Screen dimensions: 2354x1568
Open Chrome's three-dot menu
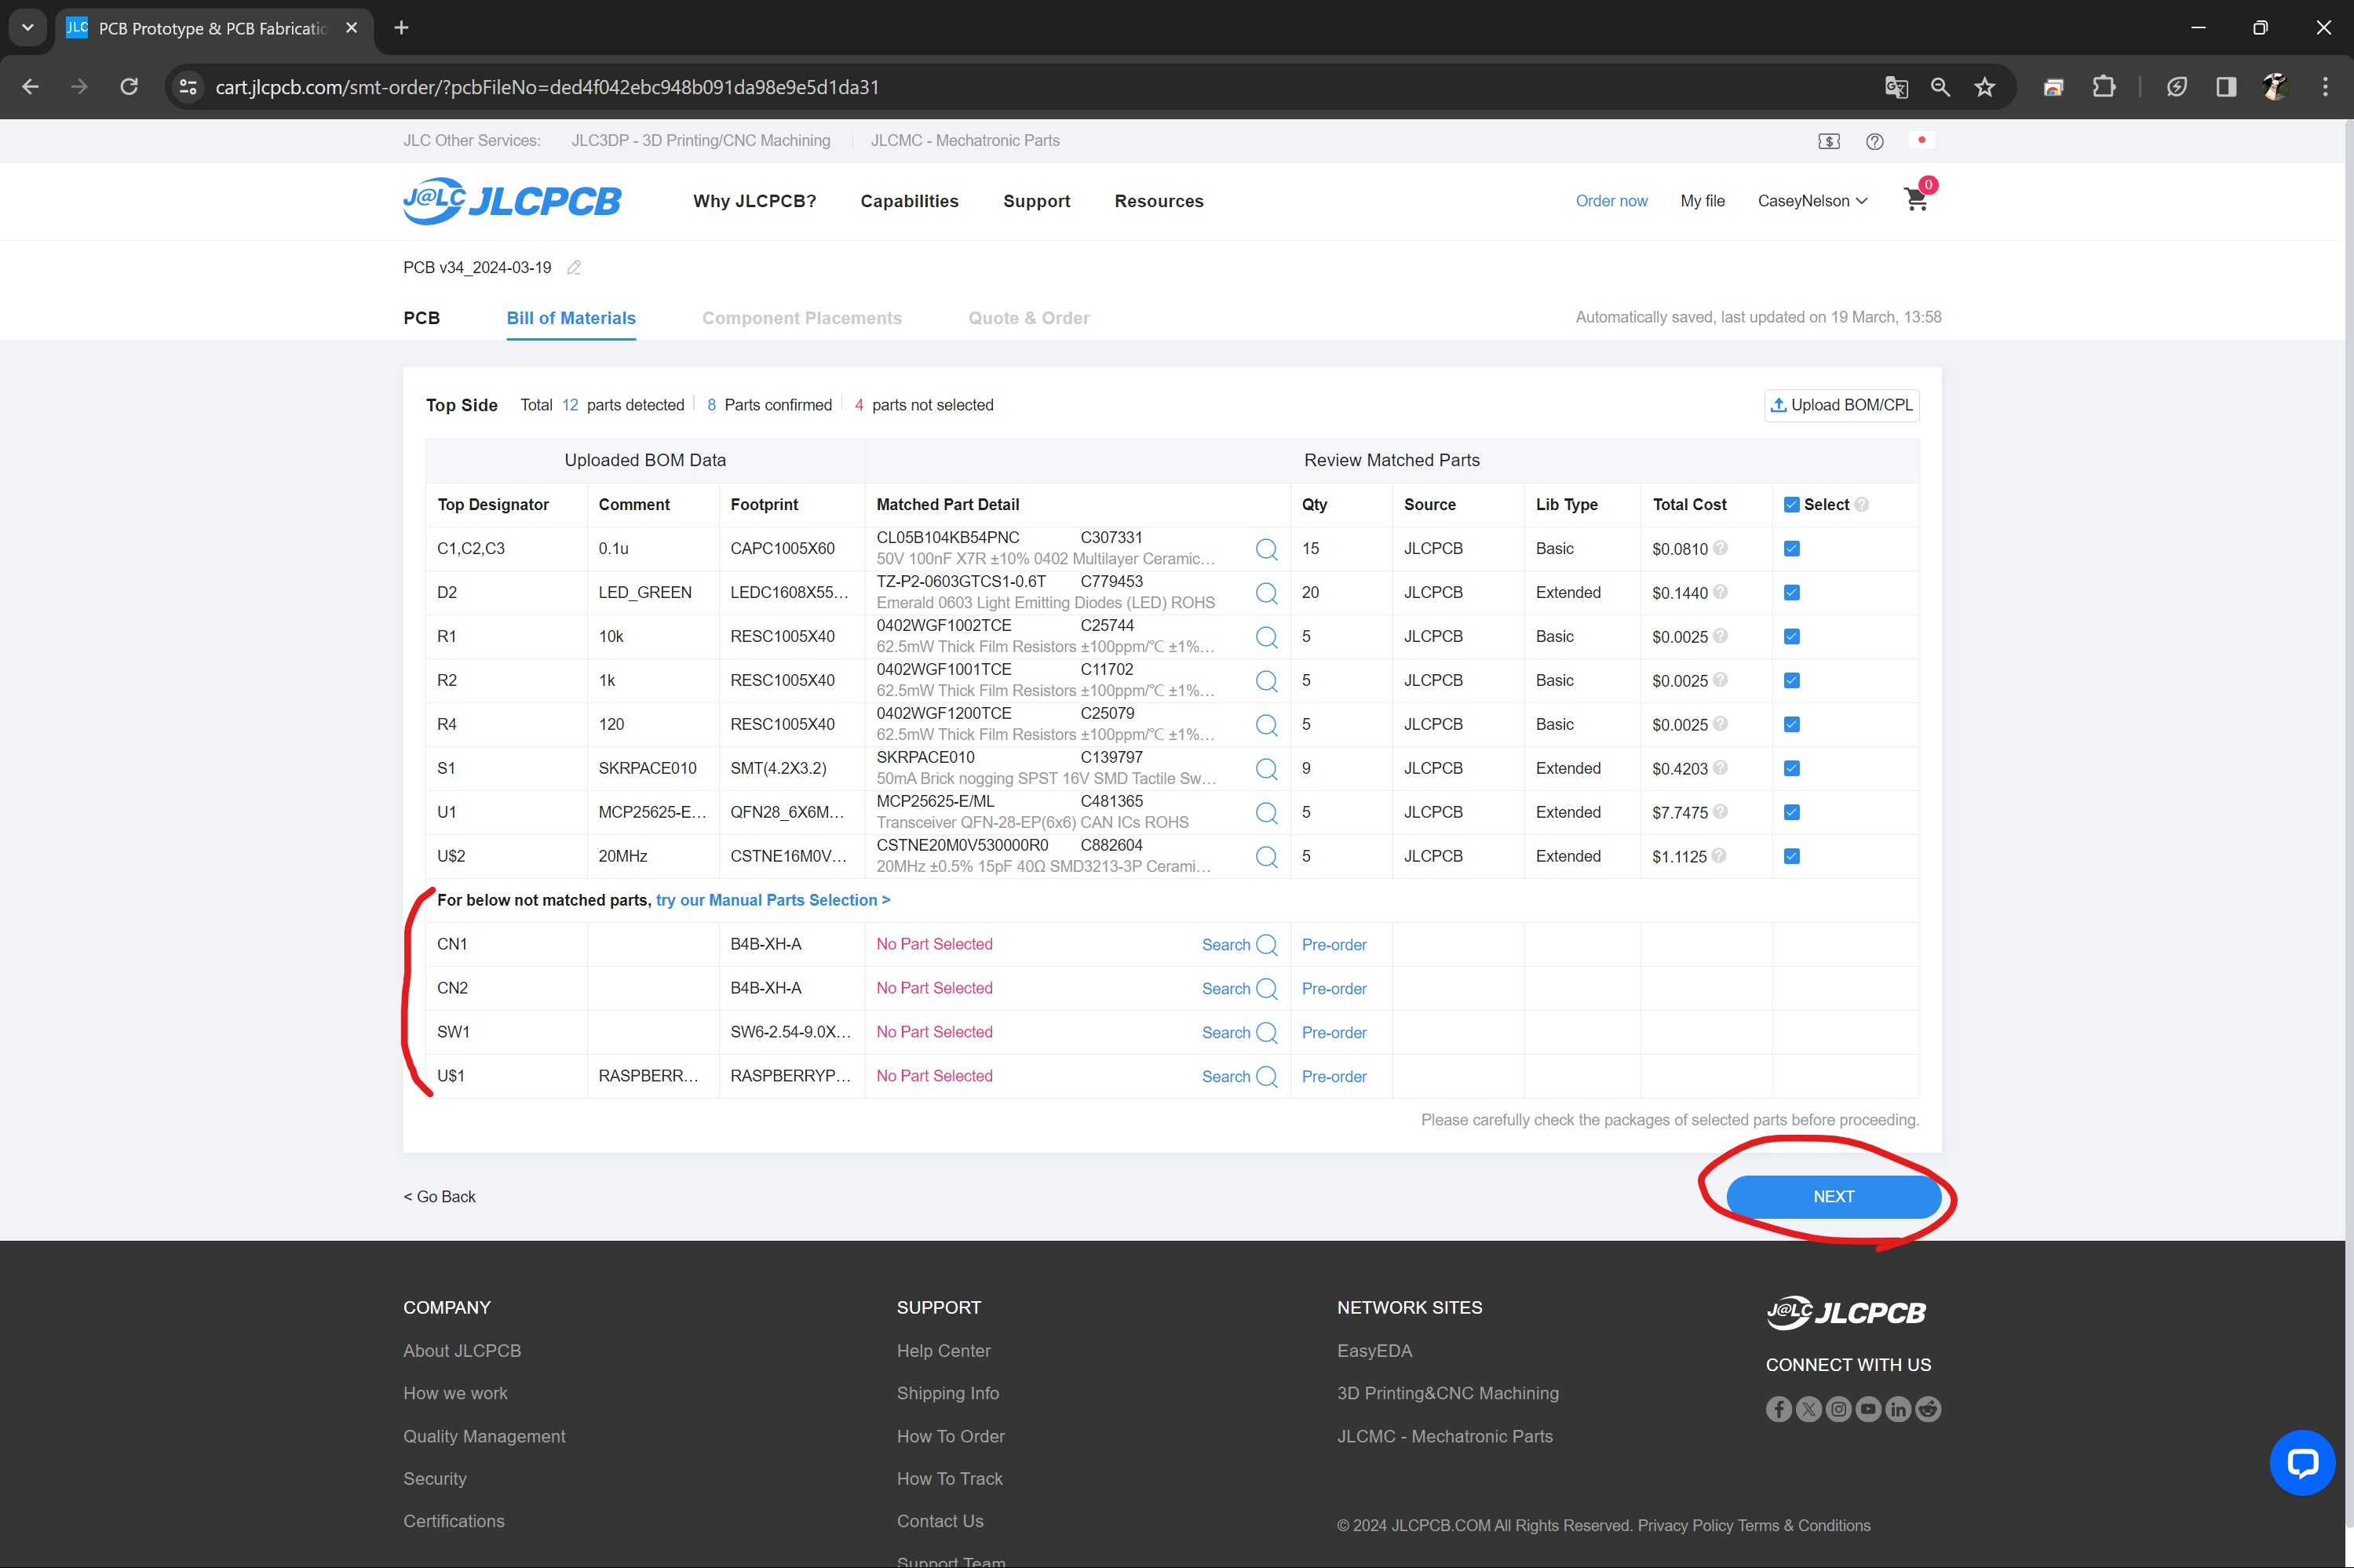pos(2326,87)
